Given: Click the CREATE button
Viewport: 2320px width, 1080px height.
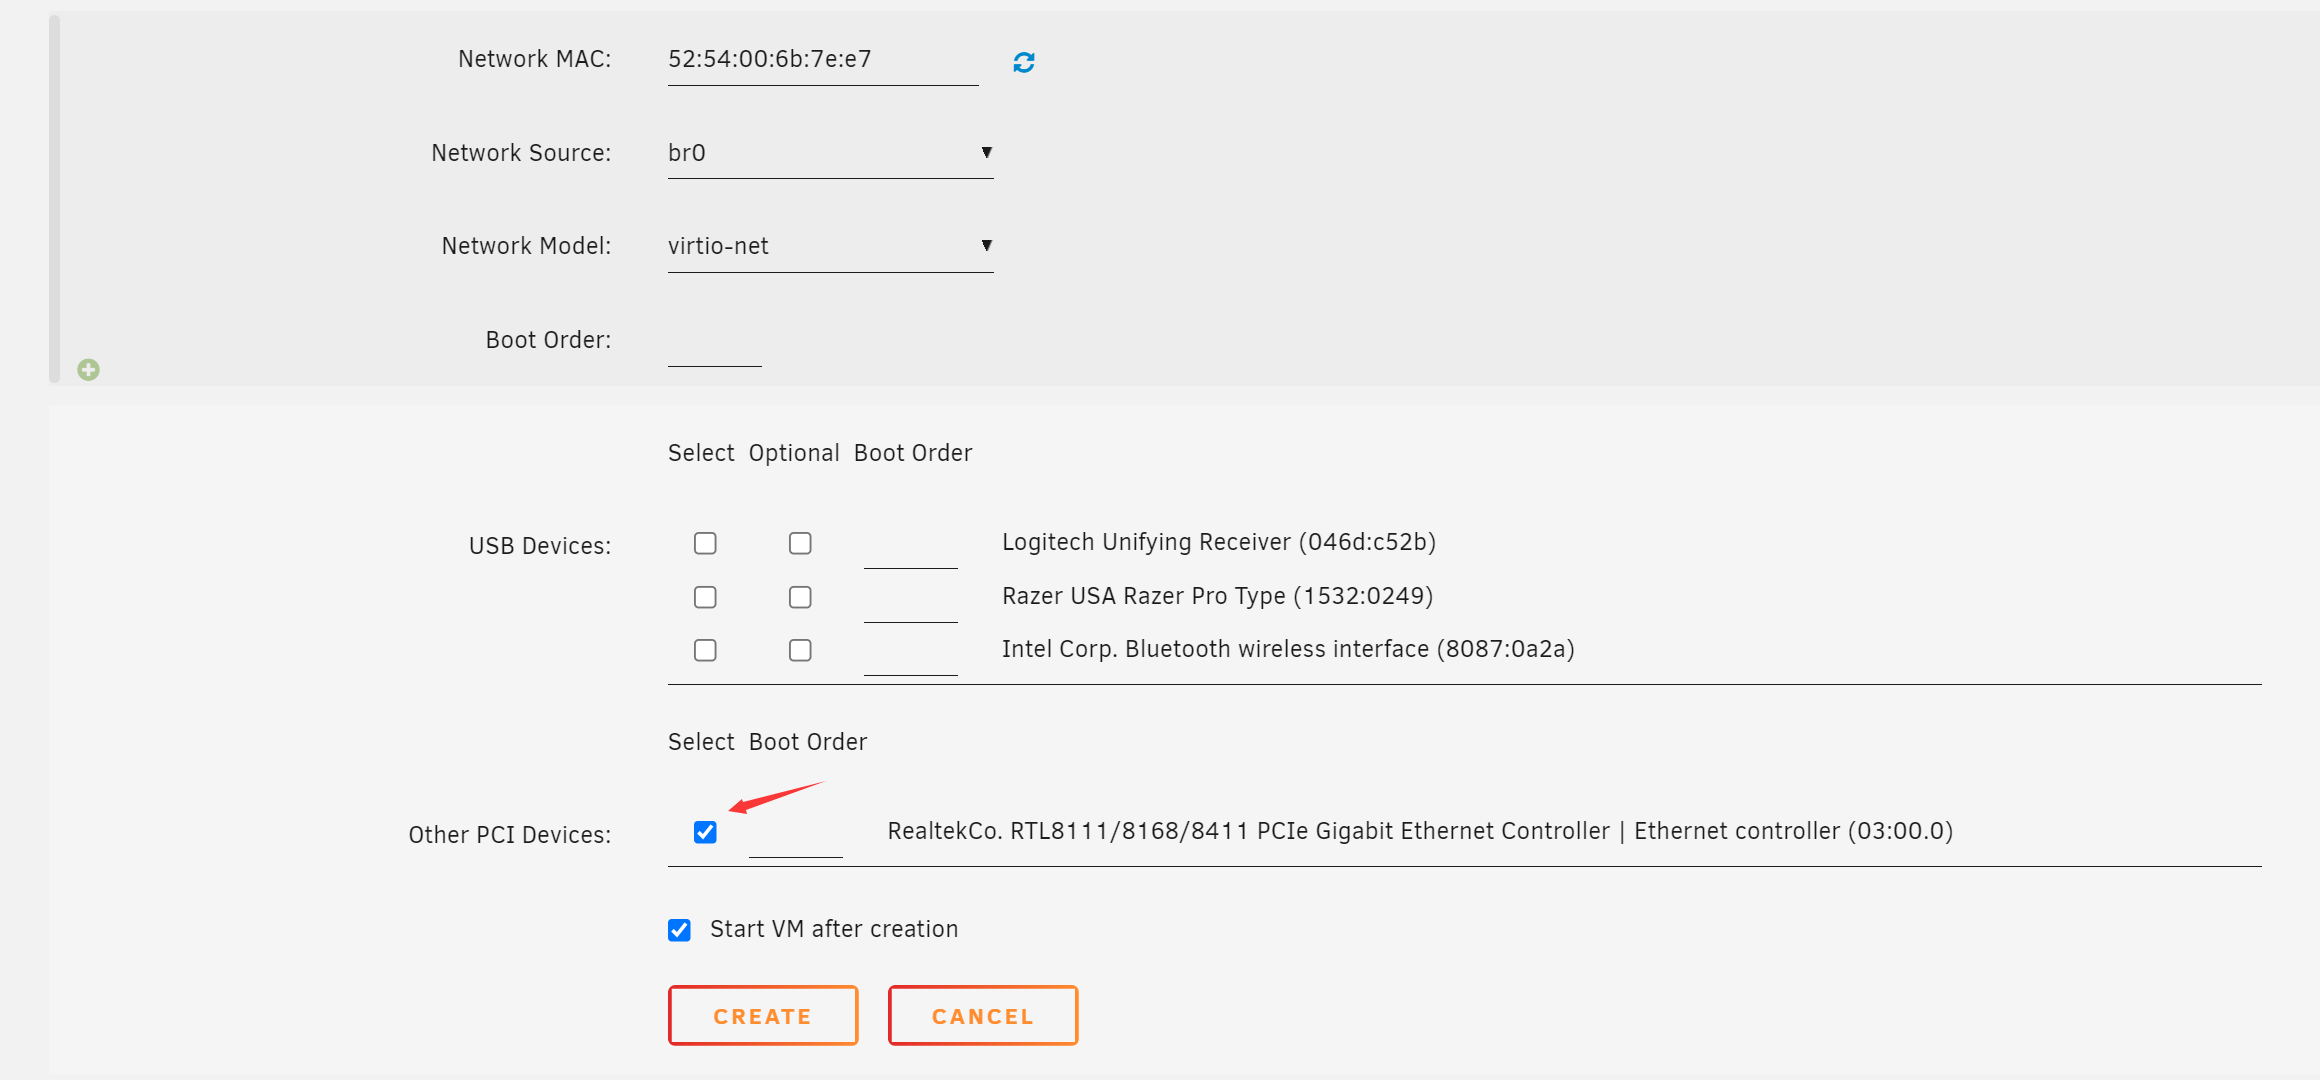Looking at the screenshot, I should (x=762, y=1016).
